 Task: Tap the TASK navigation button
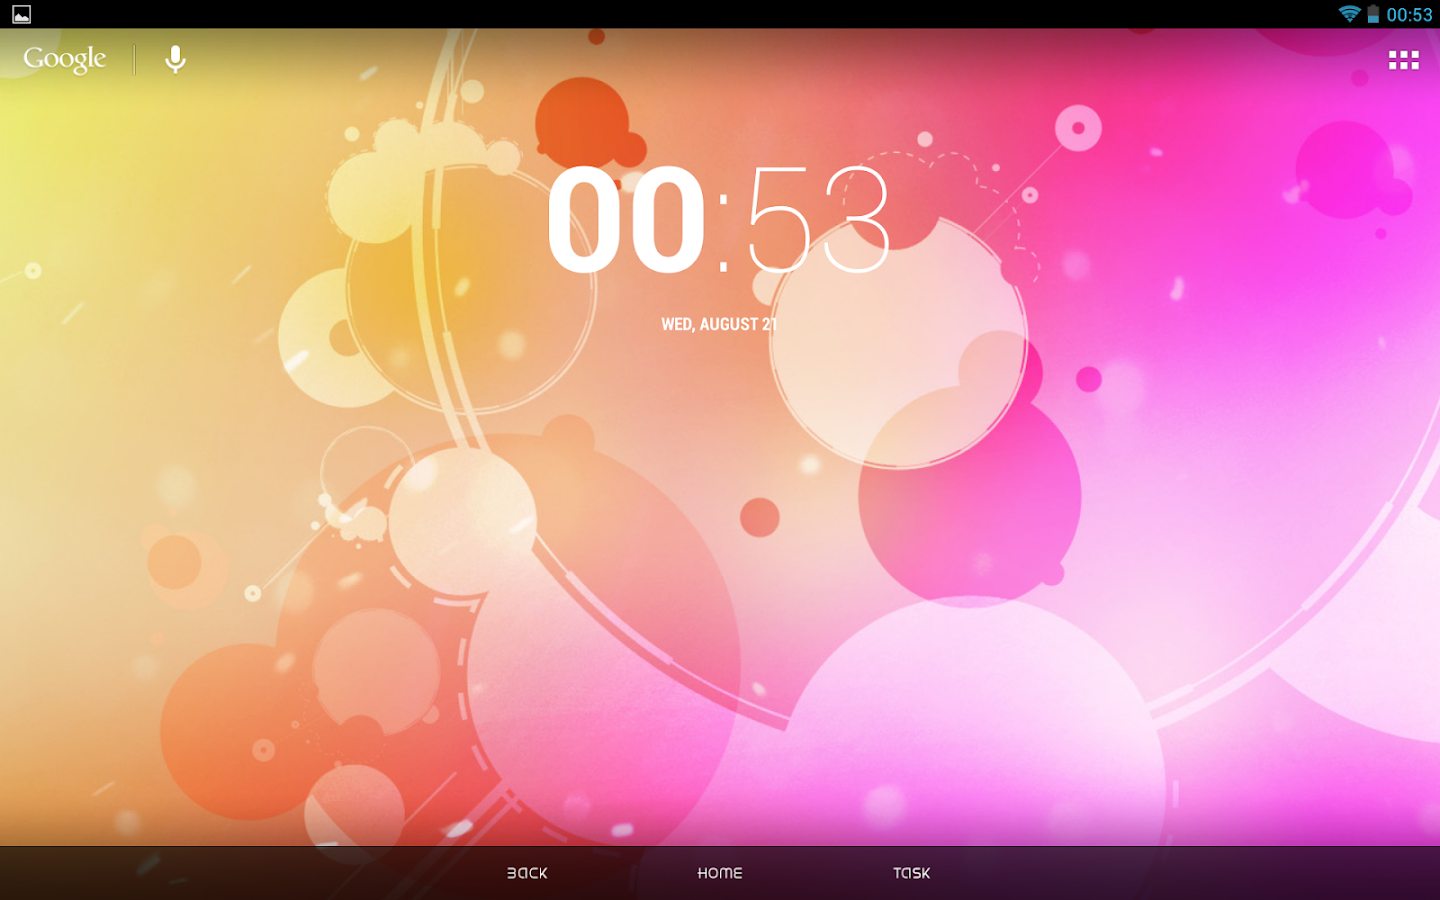[912, 873]
